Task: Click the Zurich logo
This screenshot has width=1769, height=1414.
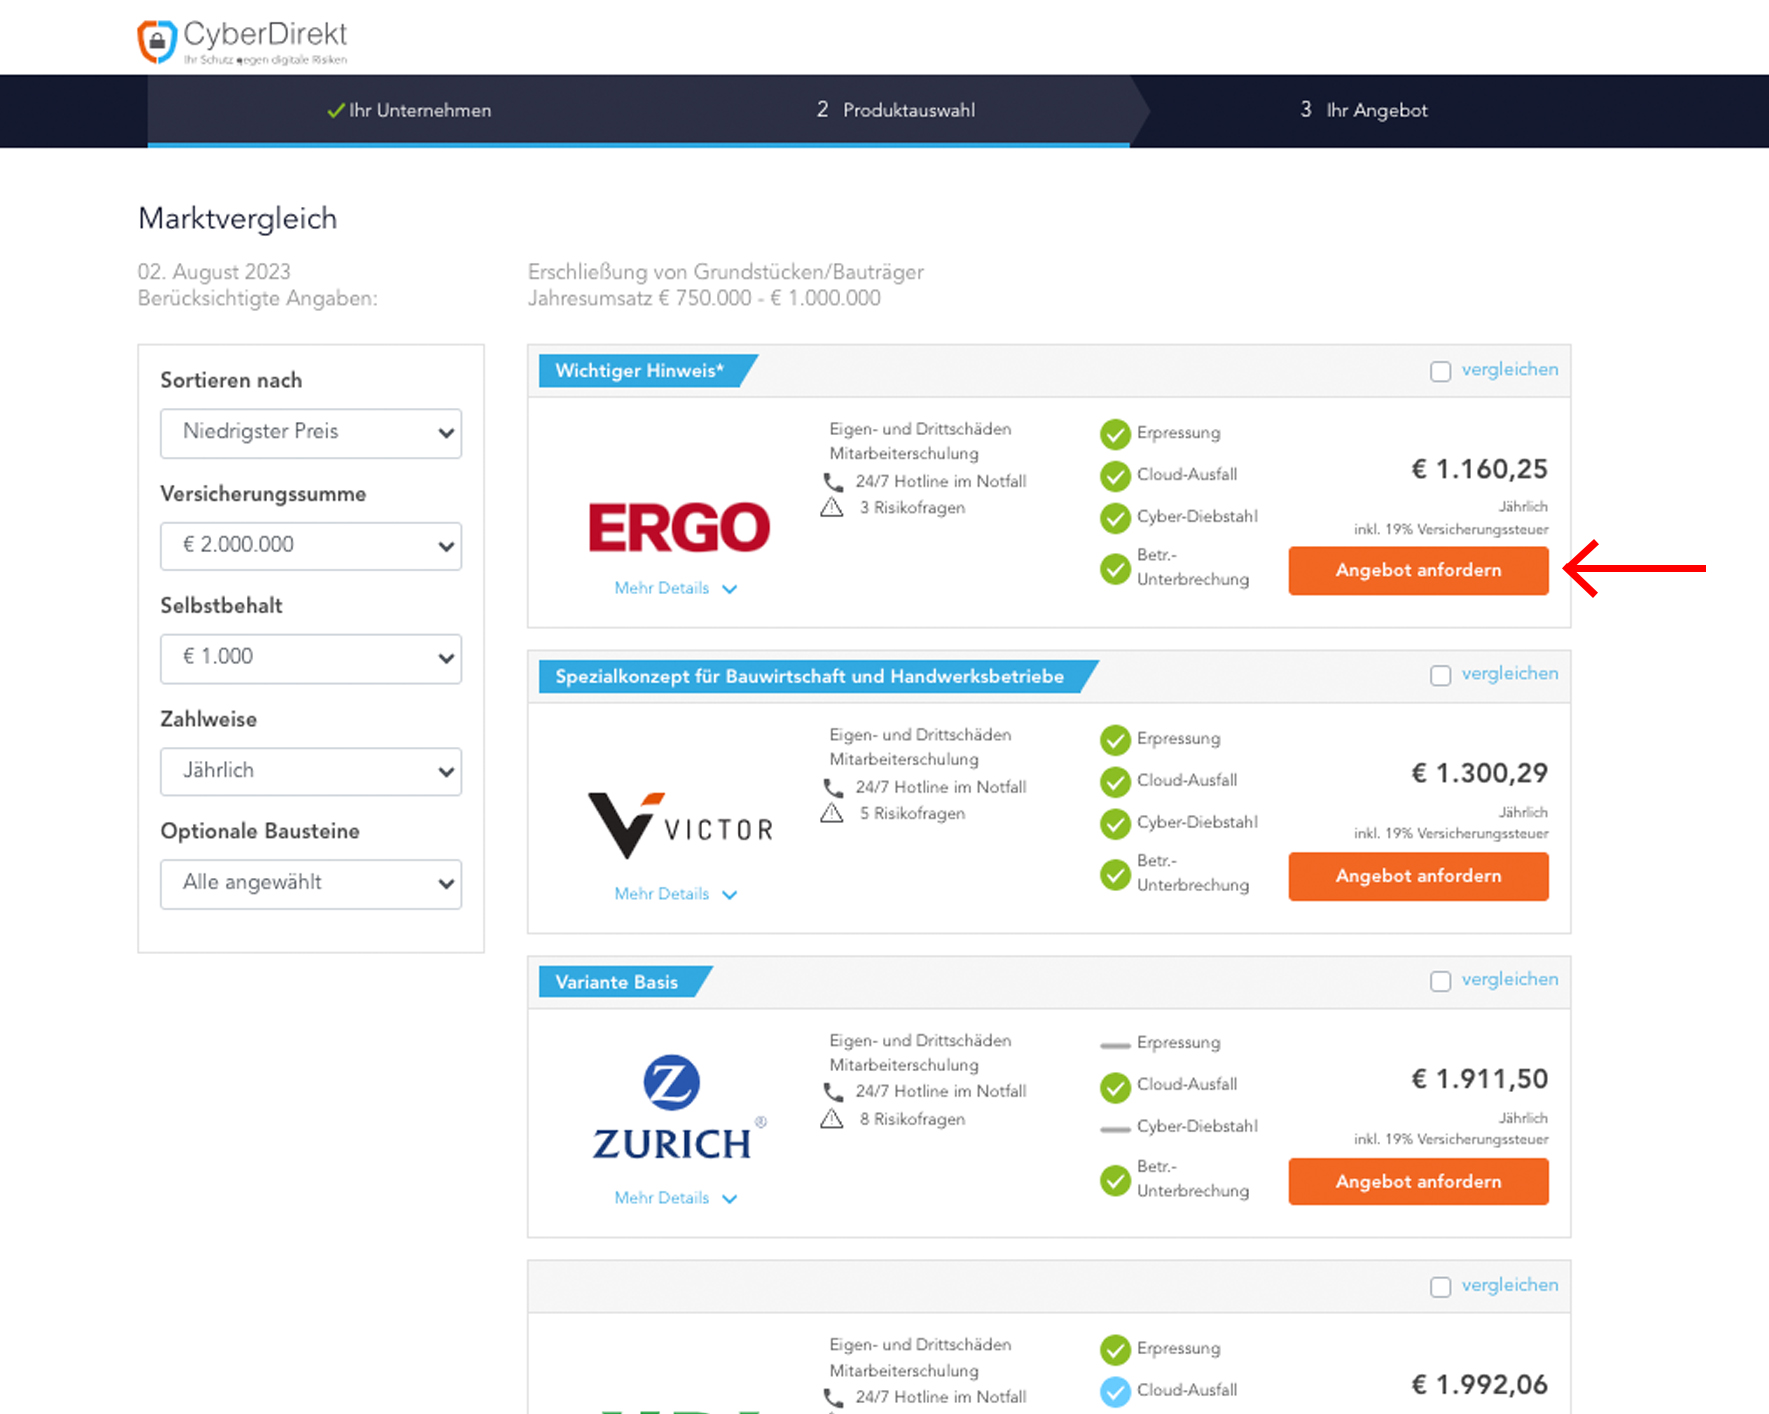Action: [679, 1108]
